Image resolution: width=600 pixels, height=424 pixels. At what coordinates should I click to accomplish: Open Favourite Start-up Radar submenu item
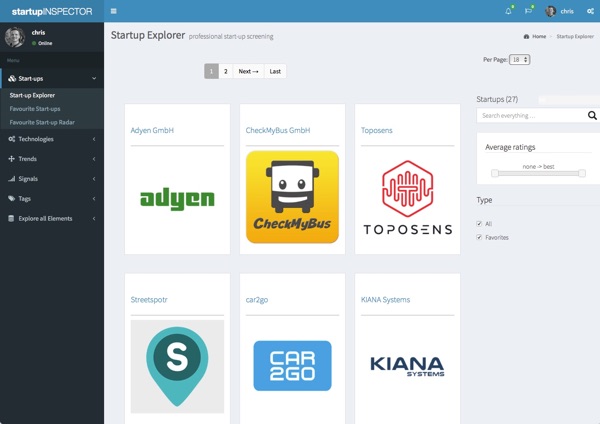tap(42, 122)
